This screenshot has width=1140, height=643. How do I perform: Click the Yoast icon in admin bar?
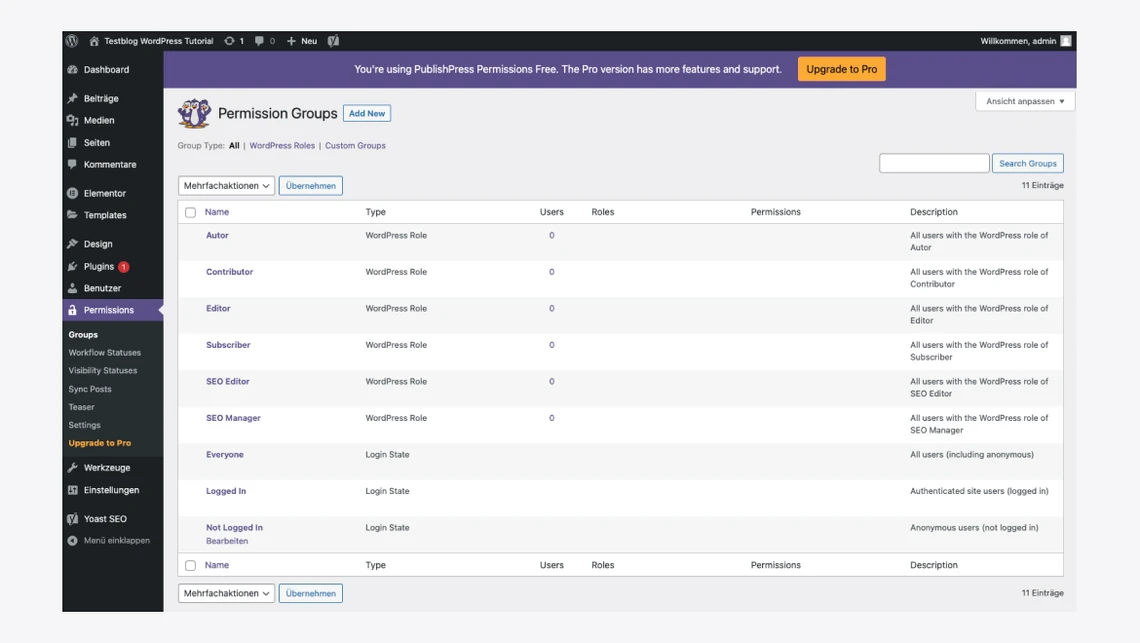[x=333, y=41]
